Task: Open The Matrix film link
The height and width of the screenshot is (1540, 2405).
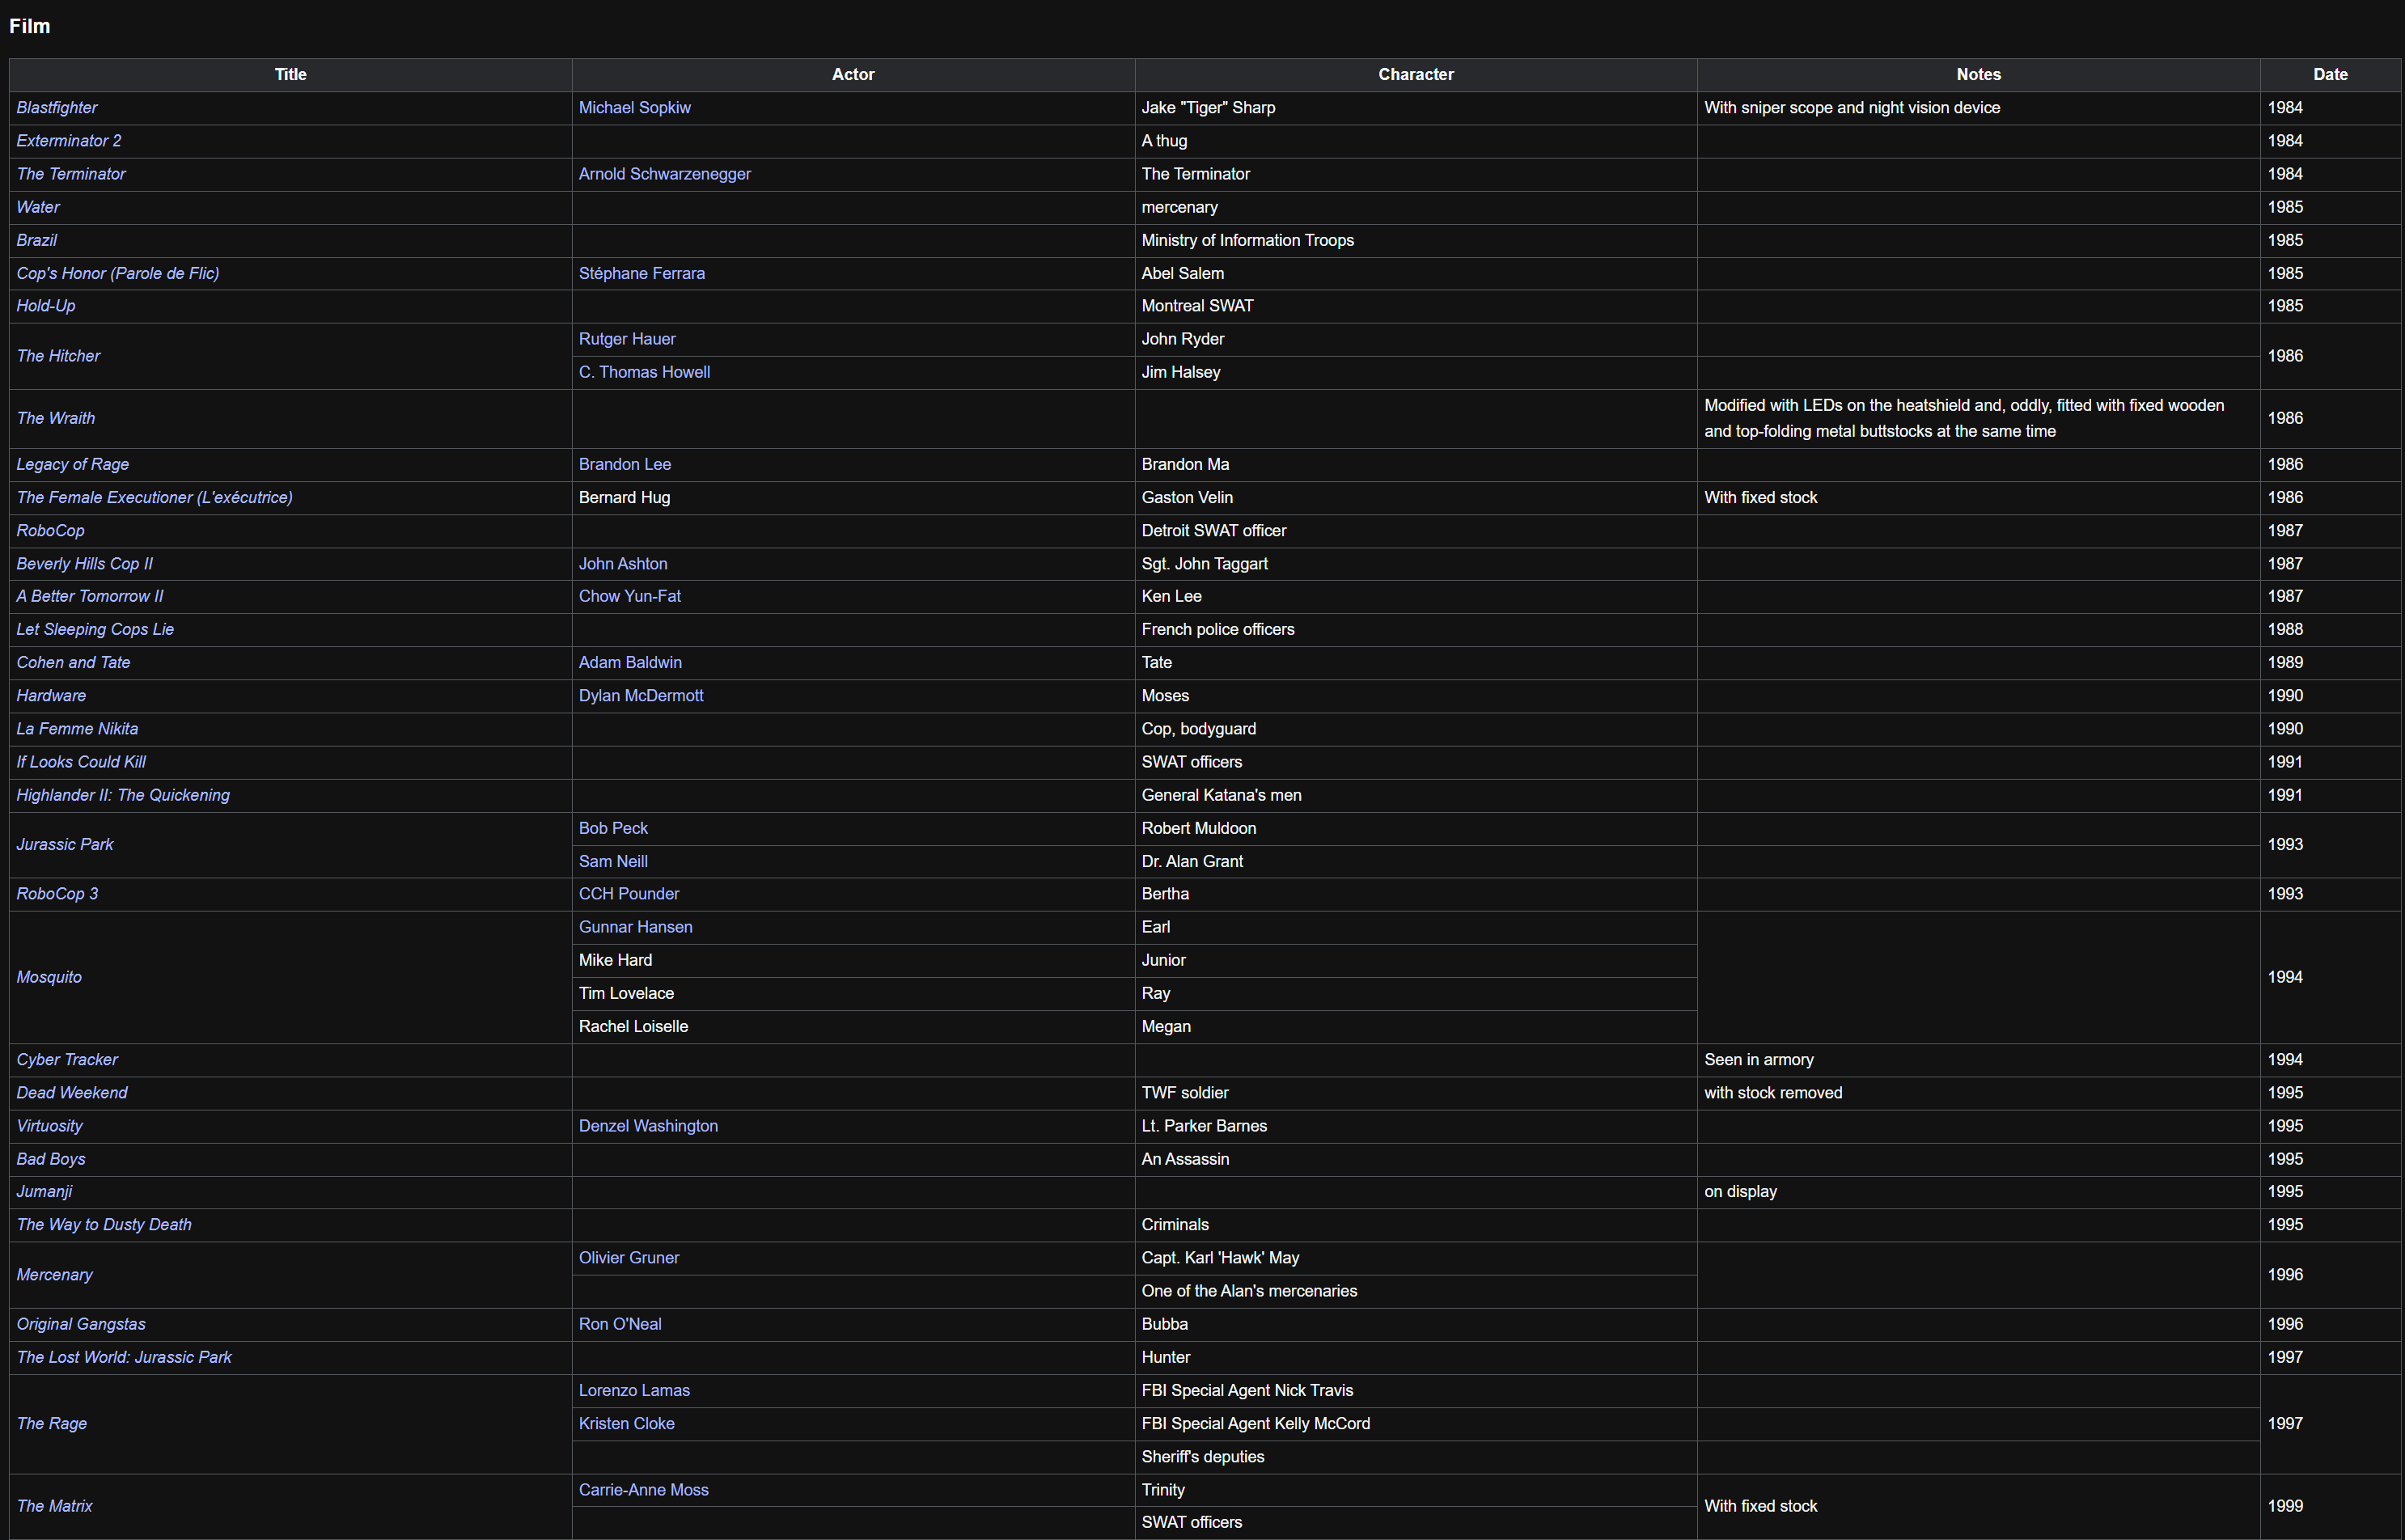Action: pyautogui.click(x=55, y=1506)
